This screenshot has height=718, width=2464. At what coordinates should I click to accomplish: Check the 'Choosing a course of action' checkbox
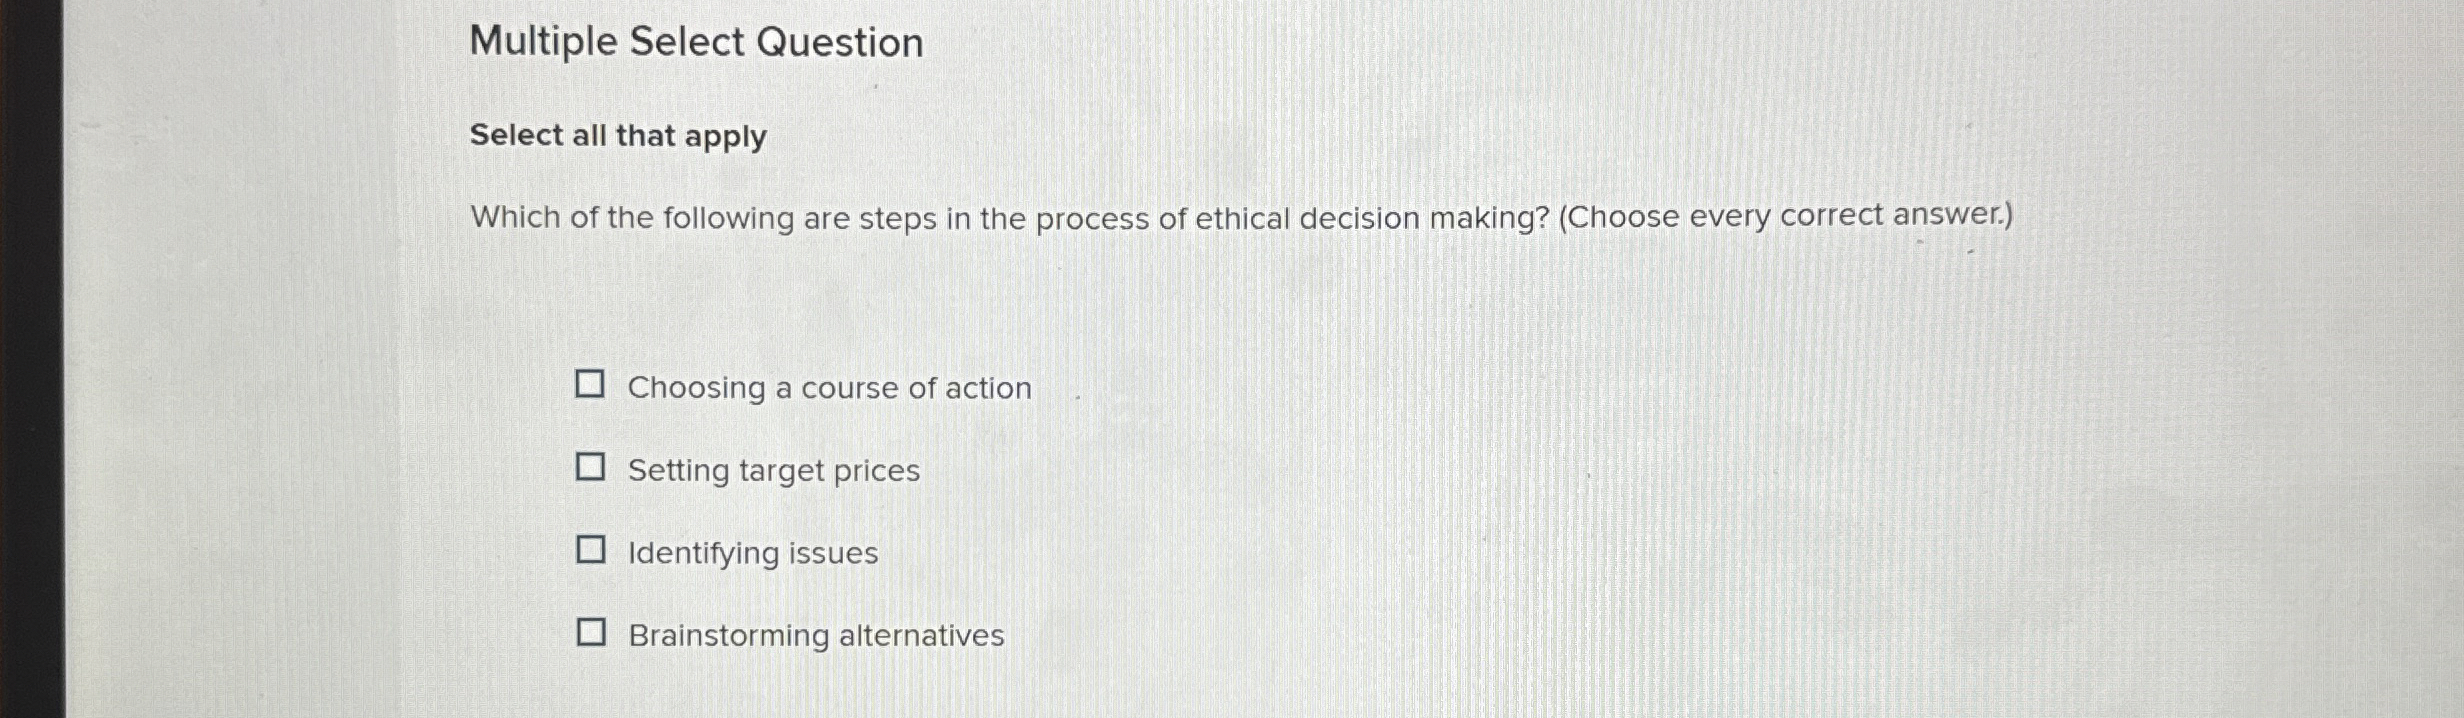(592, 387)
